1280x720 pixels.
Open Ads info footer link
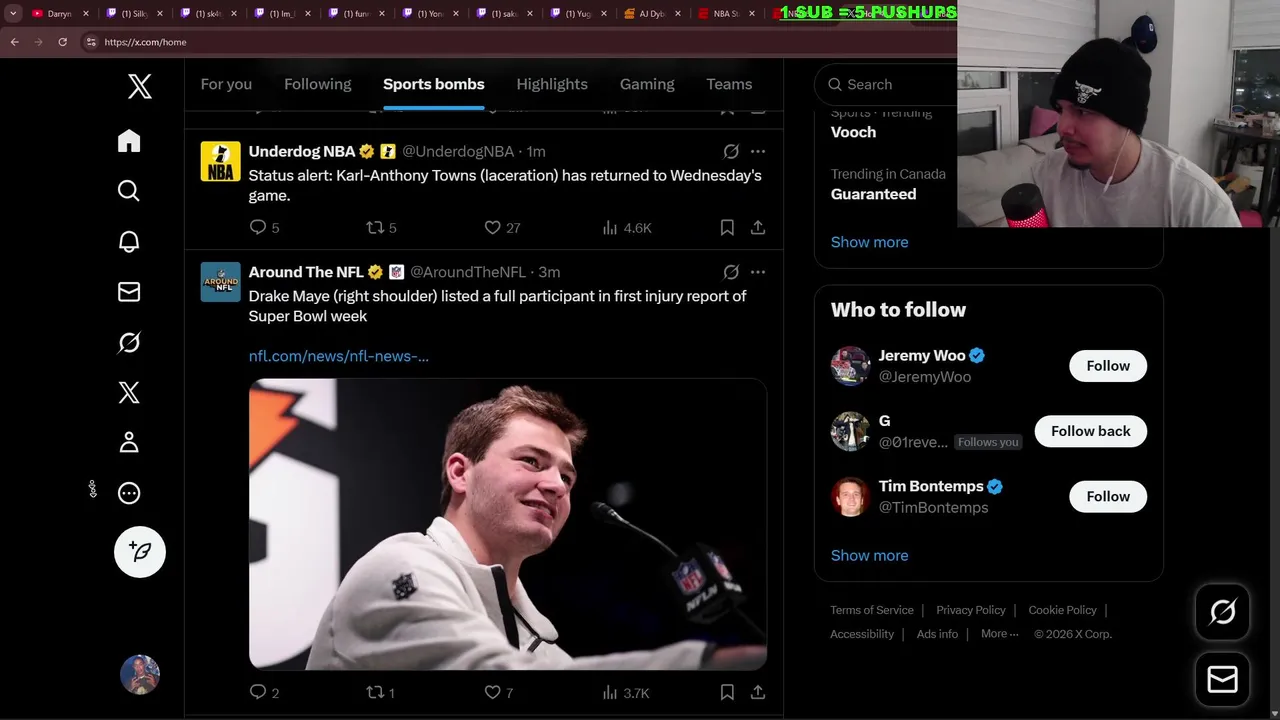[937, 634]
